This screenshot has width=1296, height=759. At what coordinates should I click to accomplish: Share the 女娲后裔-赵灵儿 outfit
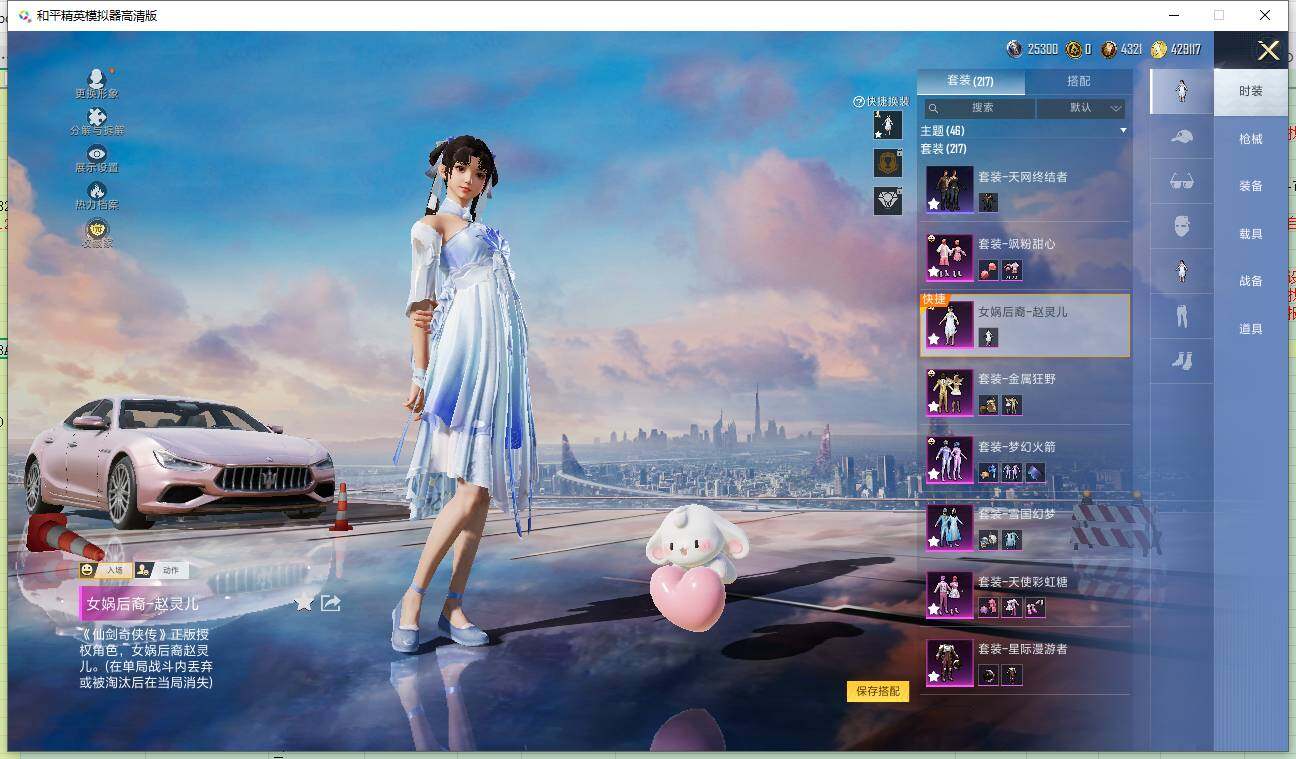(x=331, y=602)
